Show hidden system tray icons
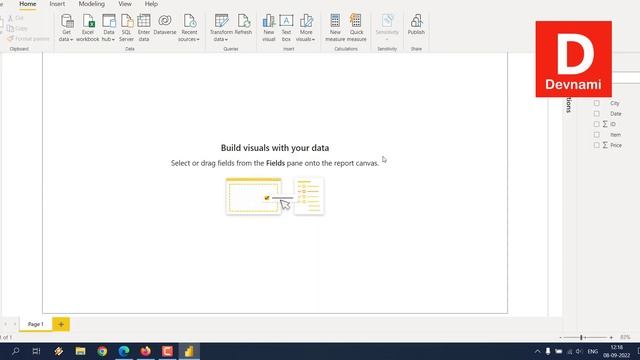This screenshot has height=360, width=640. [x=537, y=351]
